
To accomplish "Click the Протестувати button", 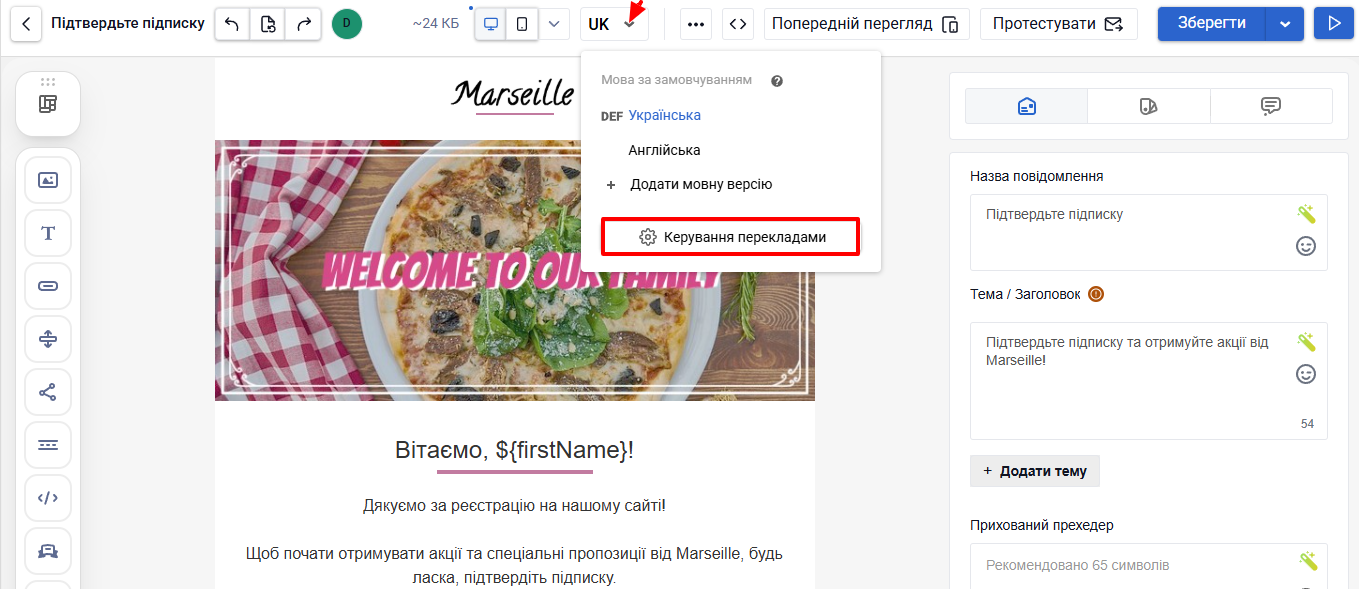I will [1058, 23].
